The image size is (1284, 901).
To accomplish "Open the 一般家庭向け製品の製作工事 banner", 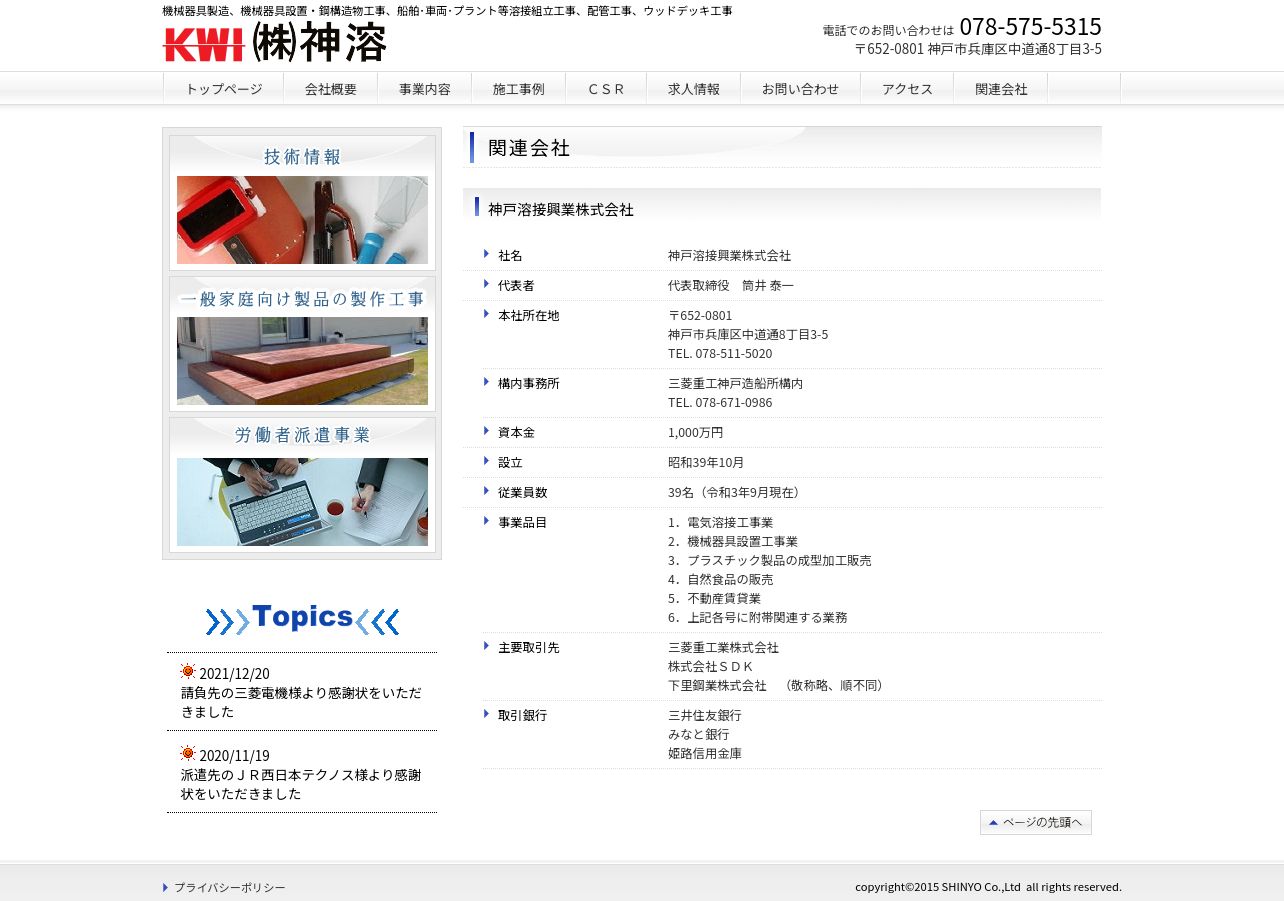I will pyautogui.click(x=302, y=343).
